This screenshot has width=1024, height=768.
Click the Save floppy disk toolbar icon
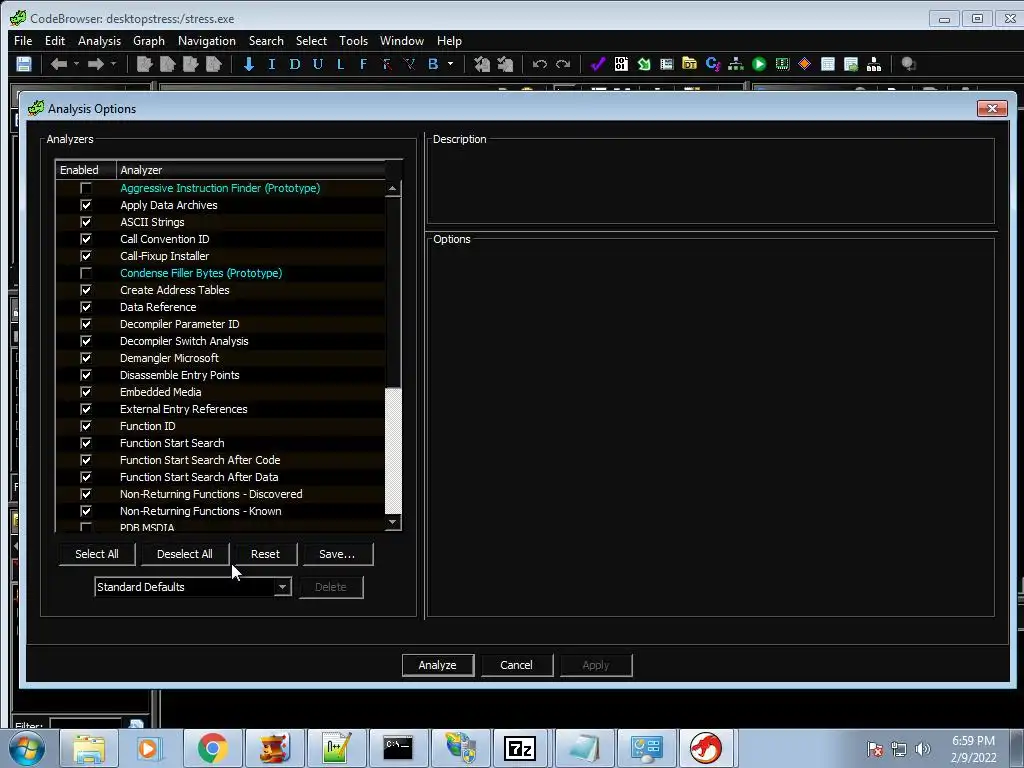[24, 64]
